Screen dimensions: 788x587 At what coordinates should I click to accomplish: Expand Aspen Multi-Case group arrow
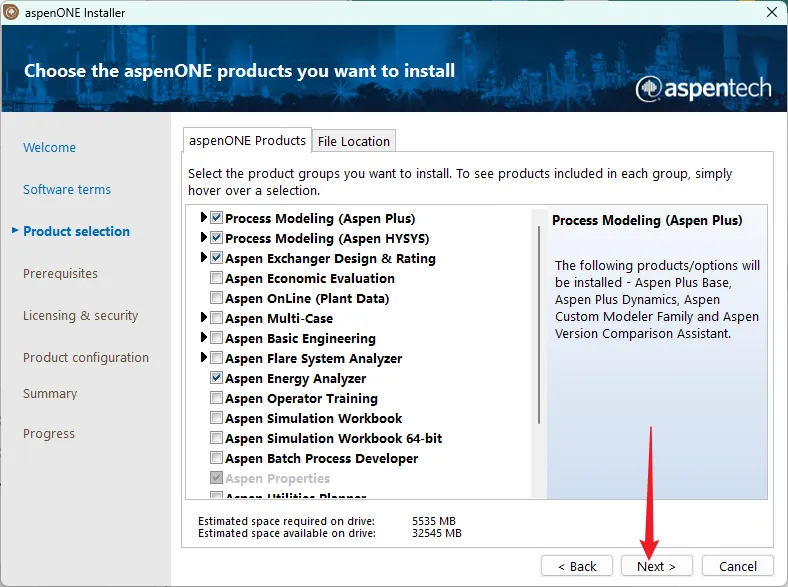pyautogui.click(x=203, y=317)
